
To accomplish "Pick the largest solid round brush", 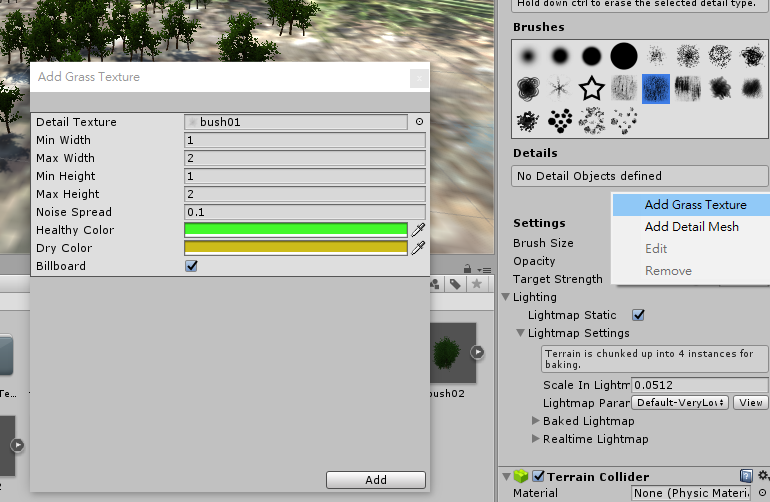I will [x=624, y=56].
